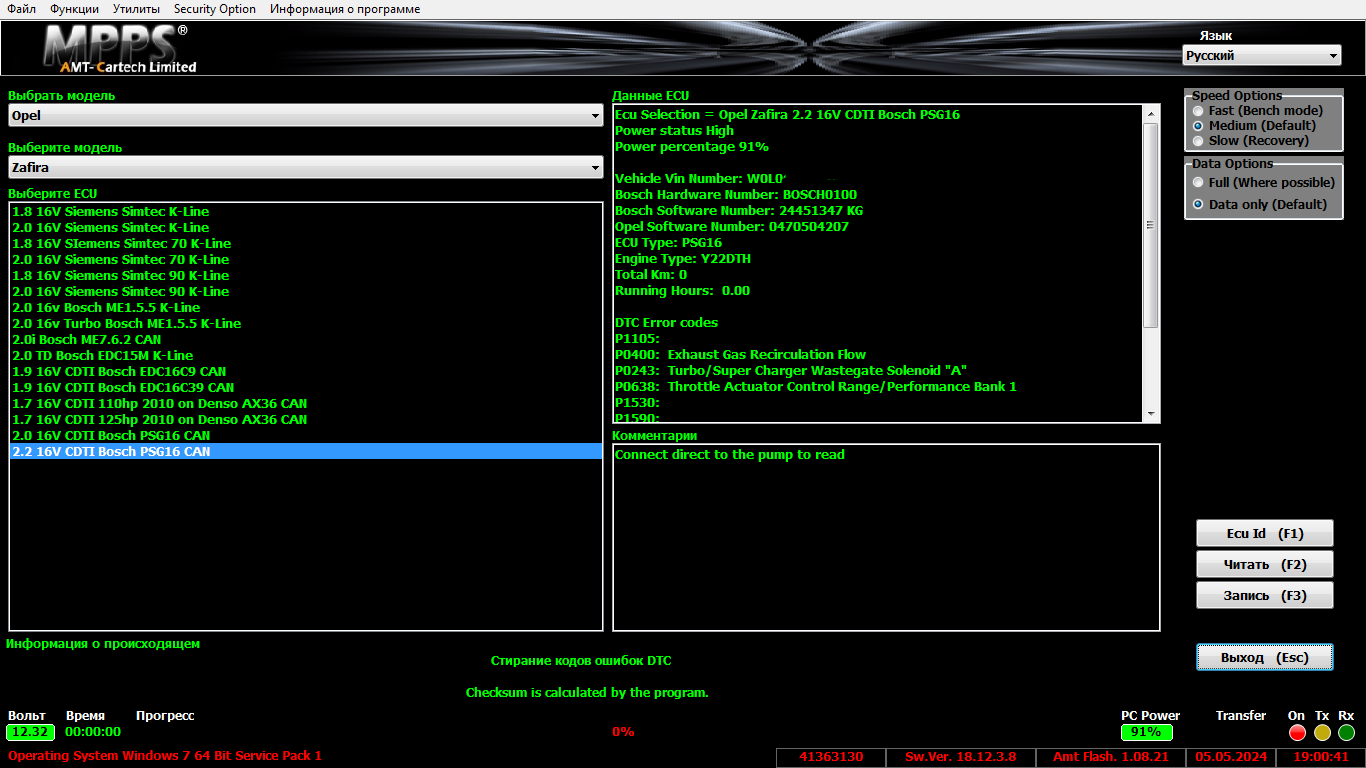Viewport: 1366px width, 768px height.
Task: Click the green Rx indicator light
Action: point(1346,733)
